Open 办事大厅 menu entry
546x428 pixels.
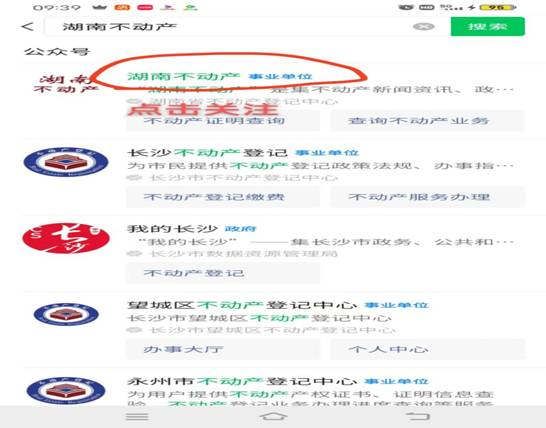223,349
